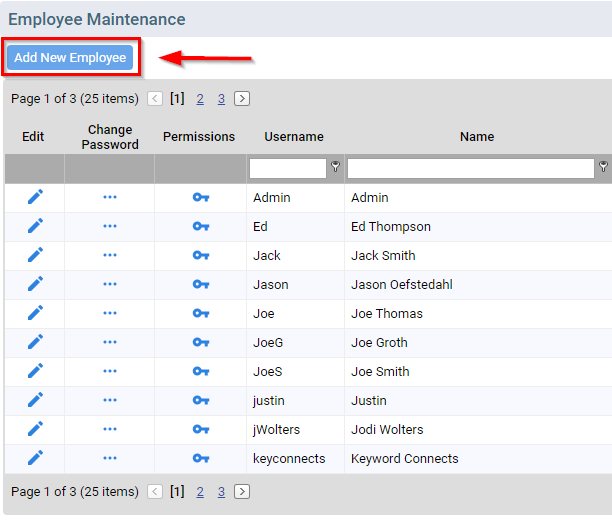
Task: Open permissions key for Jack Smith
Action: 201,255
